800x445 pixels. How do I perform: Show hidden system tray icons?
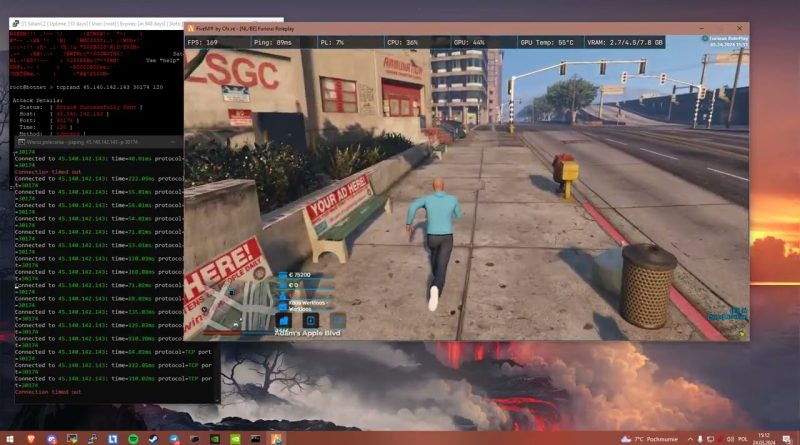(690, 439)
